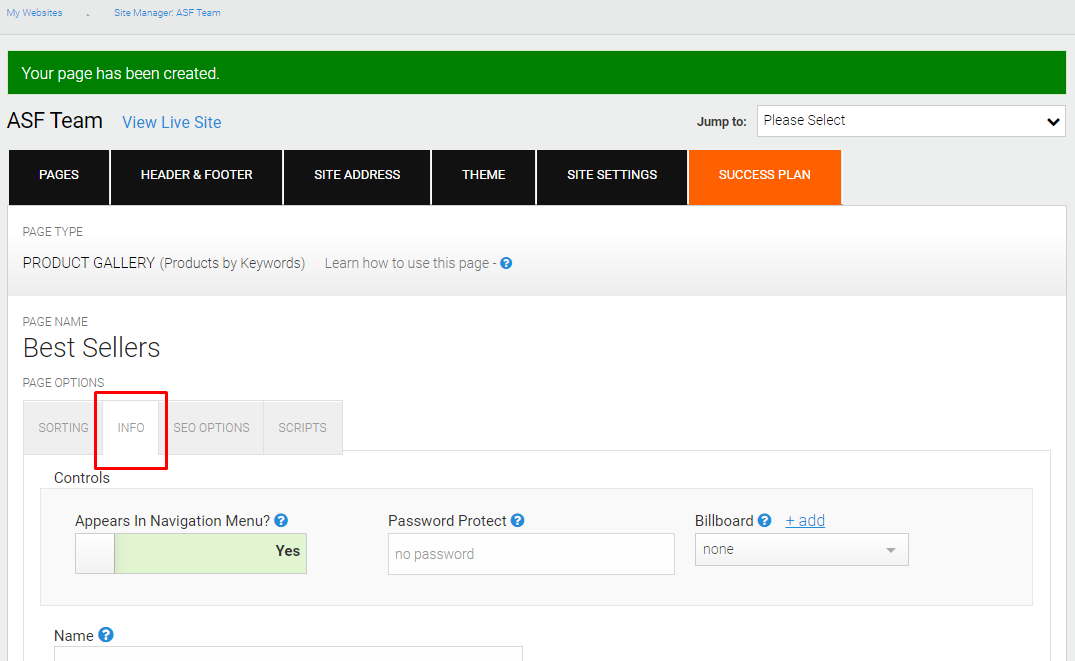Click the Password Protect input field
Viewport: 1075px width, 661px height.
click(x=531, y=554)
